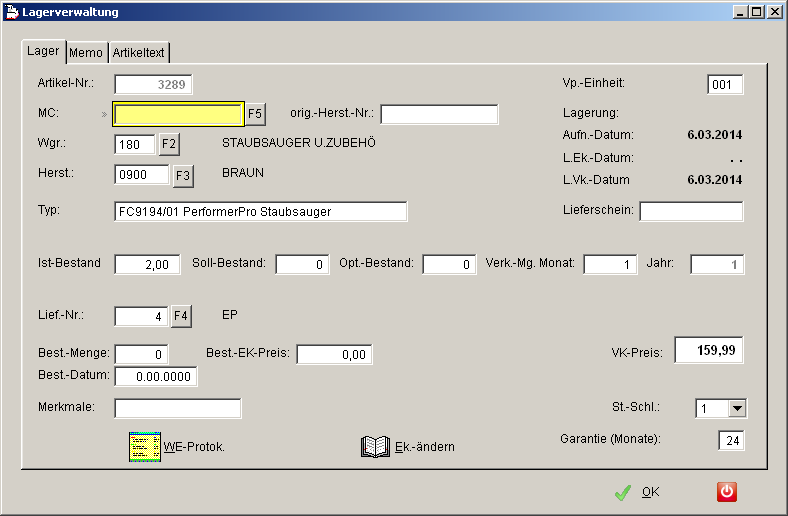The image size is (788, 516).
Task: Click the Opt.-Bestand input field
Action: (449, 264)
